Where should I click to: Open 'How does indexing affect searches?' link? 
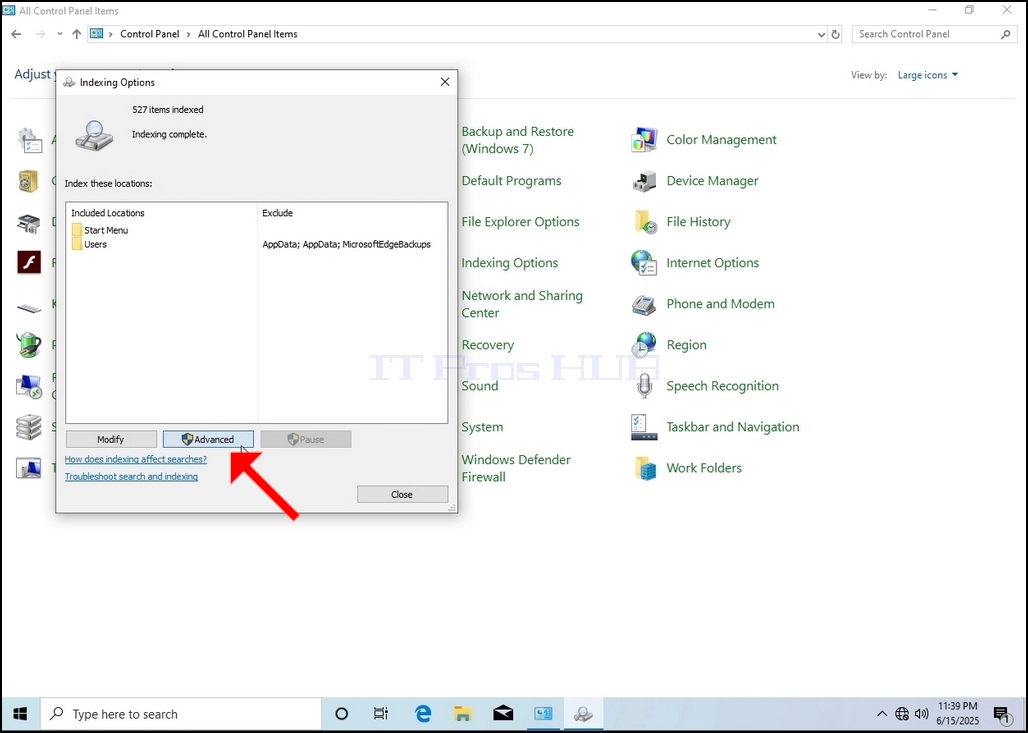tap(136, 459)
